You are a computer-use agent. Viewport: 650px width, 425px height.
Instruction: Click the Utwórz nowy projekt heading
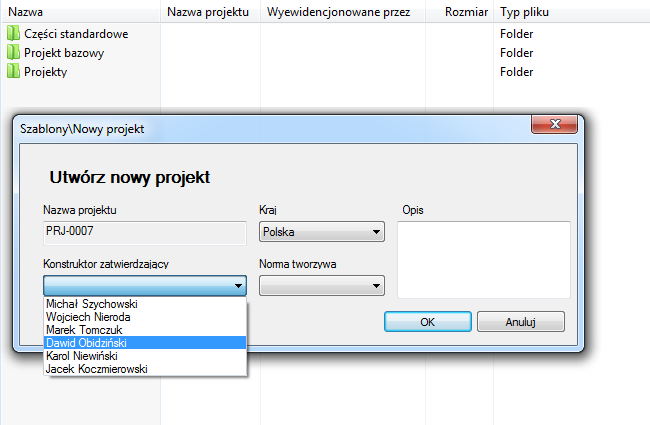[130, 177]
